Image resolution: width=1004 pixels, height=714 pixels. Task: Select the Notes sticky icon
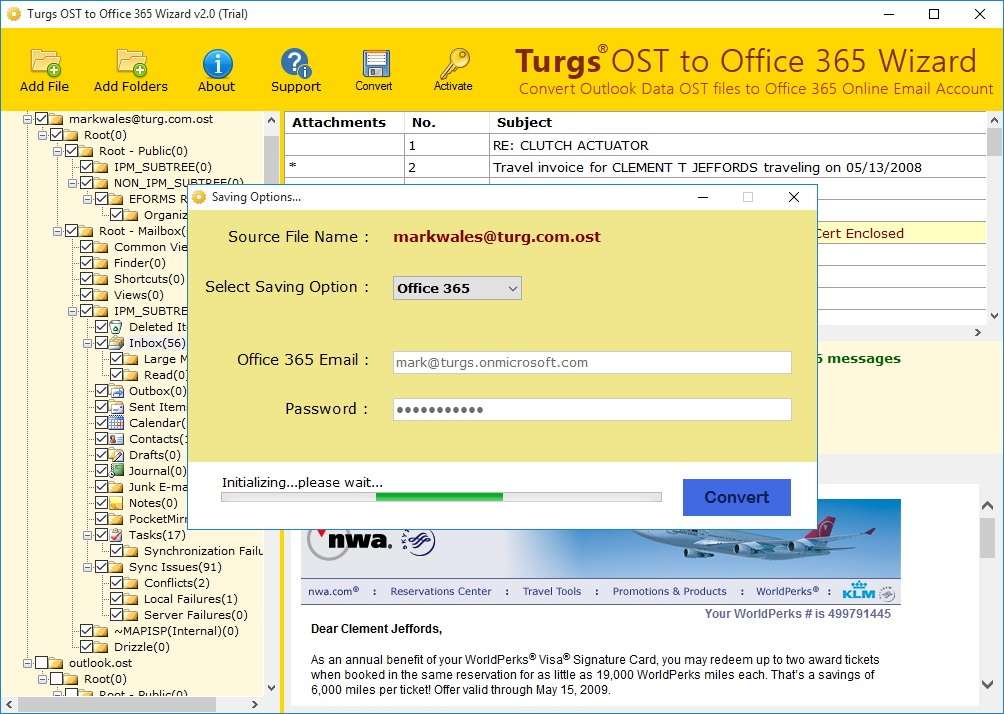coord(117,503)
